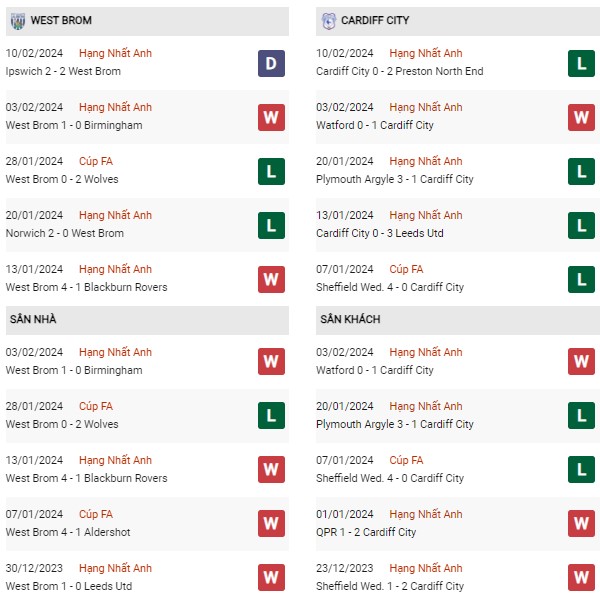The width and height of the screenshot is (600, 599).
Task: Click the W badge for Norwich's opponent loss row above, West Brom 4-1 Blackburn in top list
Action: point(271,279)
